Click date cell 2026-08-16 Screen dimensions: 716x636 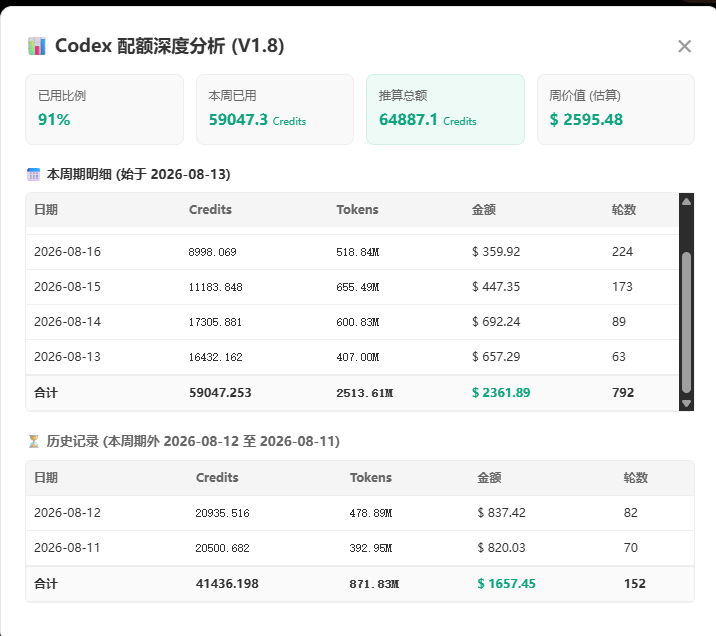68,252
